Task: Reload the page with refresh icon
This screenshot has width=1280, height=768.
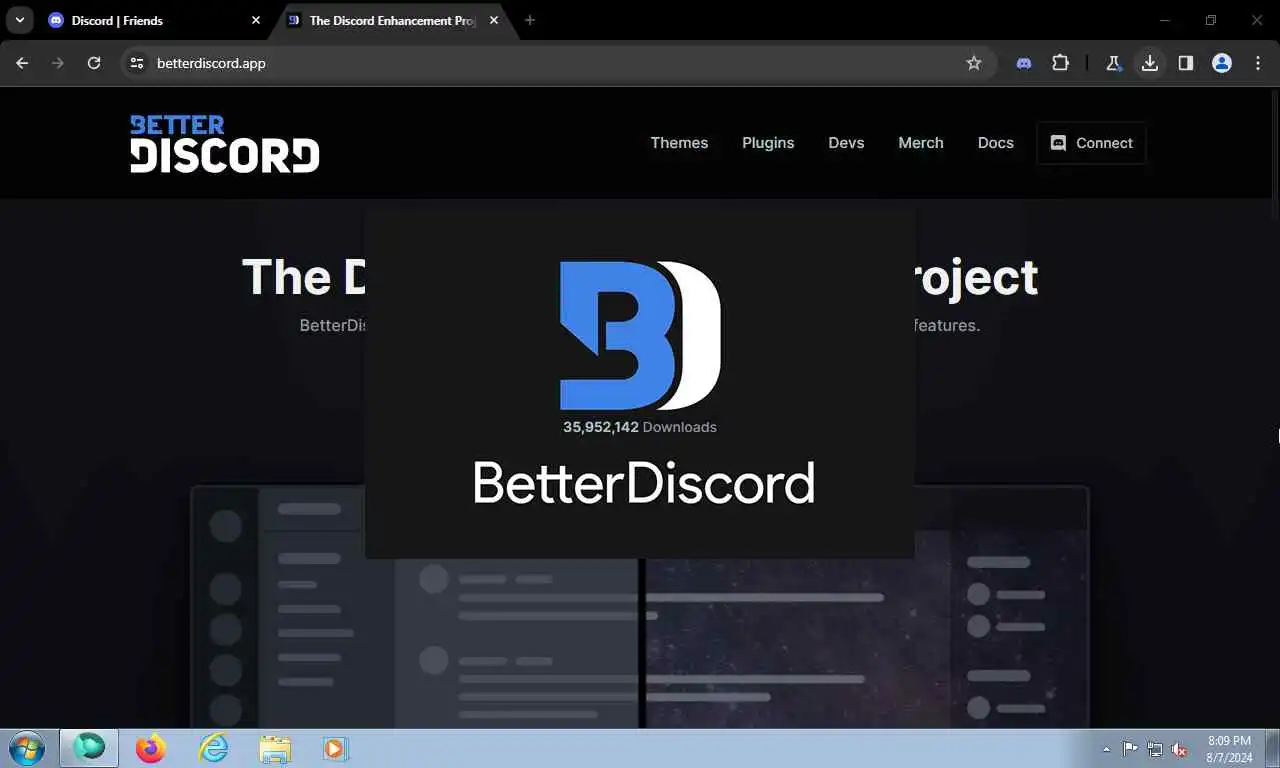Action: [94, 63]
